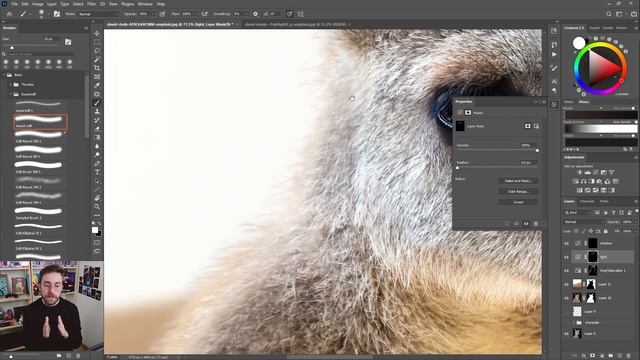Hide Layer 10 visibility eye
This screenshot has height=360, width=640.
coord(566,298)
